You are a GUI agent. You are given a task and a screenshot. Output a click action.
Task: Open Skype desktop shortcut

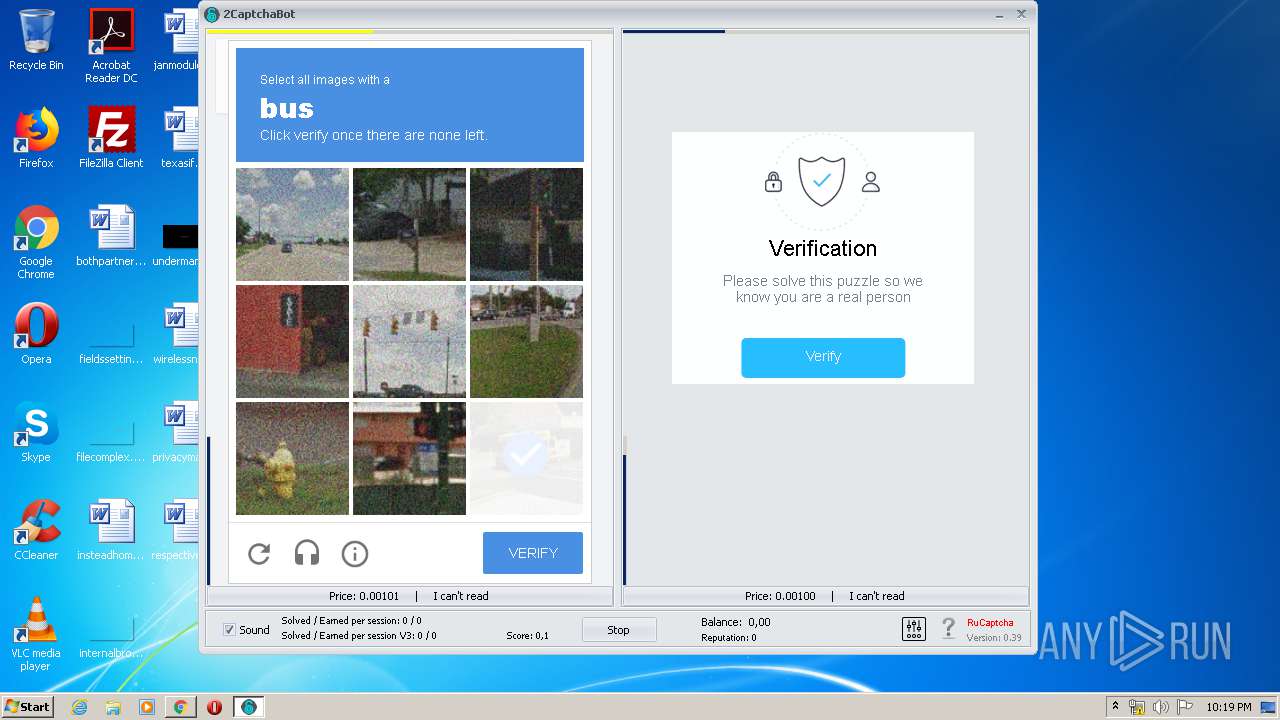(x=36, y=432)
